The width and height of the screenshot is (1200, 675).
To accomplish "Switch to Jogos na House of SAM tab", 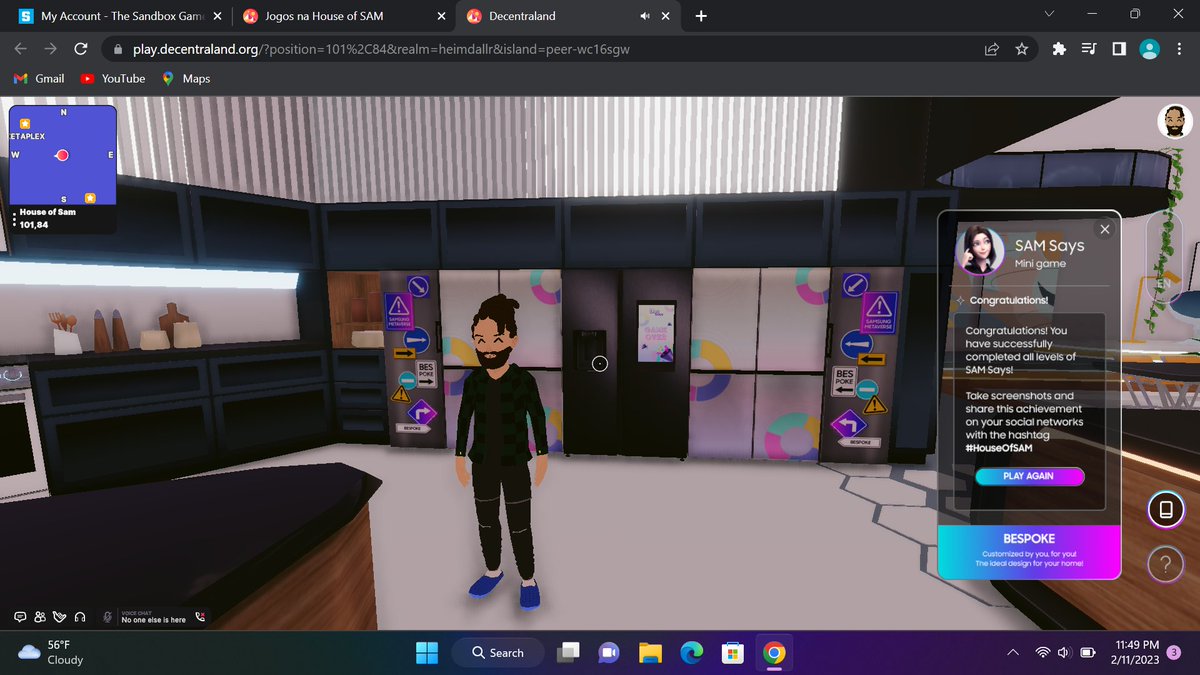I will point(343,16).
